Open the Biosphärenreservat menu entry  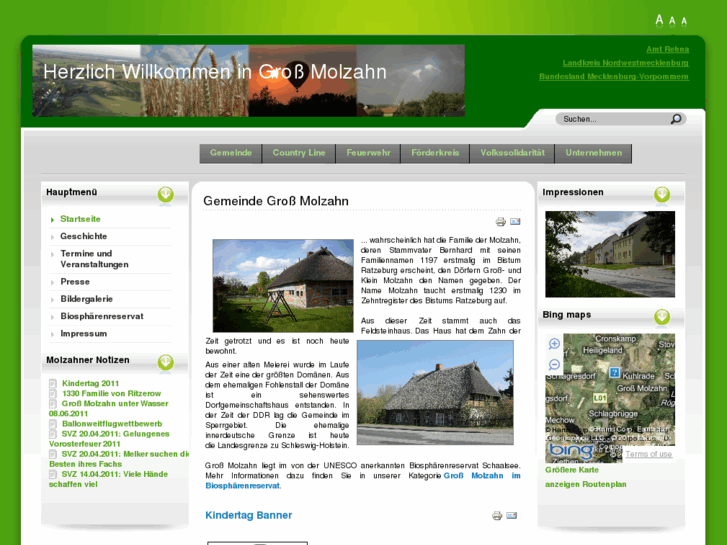[x=102, y=316]
